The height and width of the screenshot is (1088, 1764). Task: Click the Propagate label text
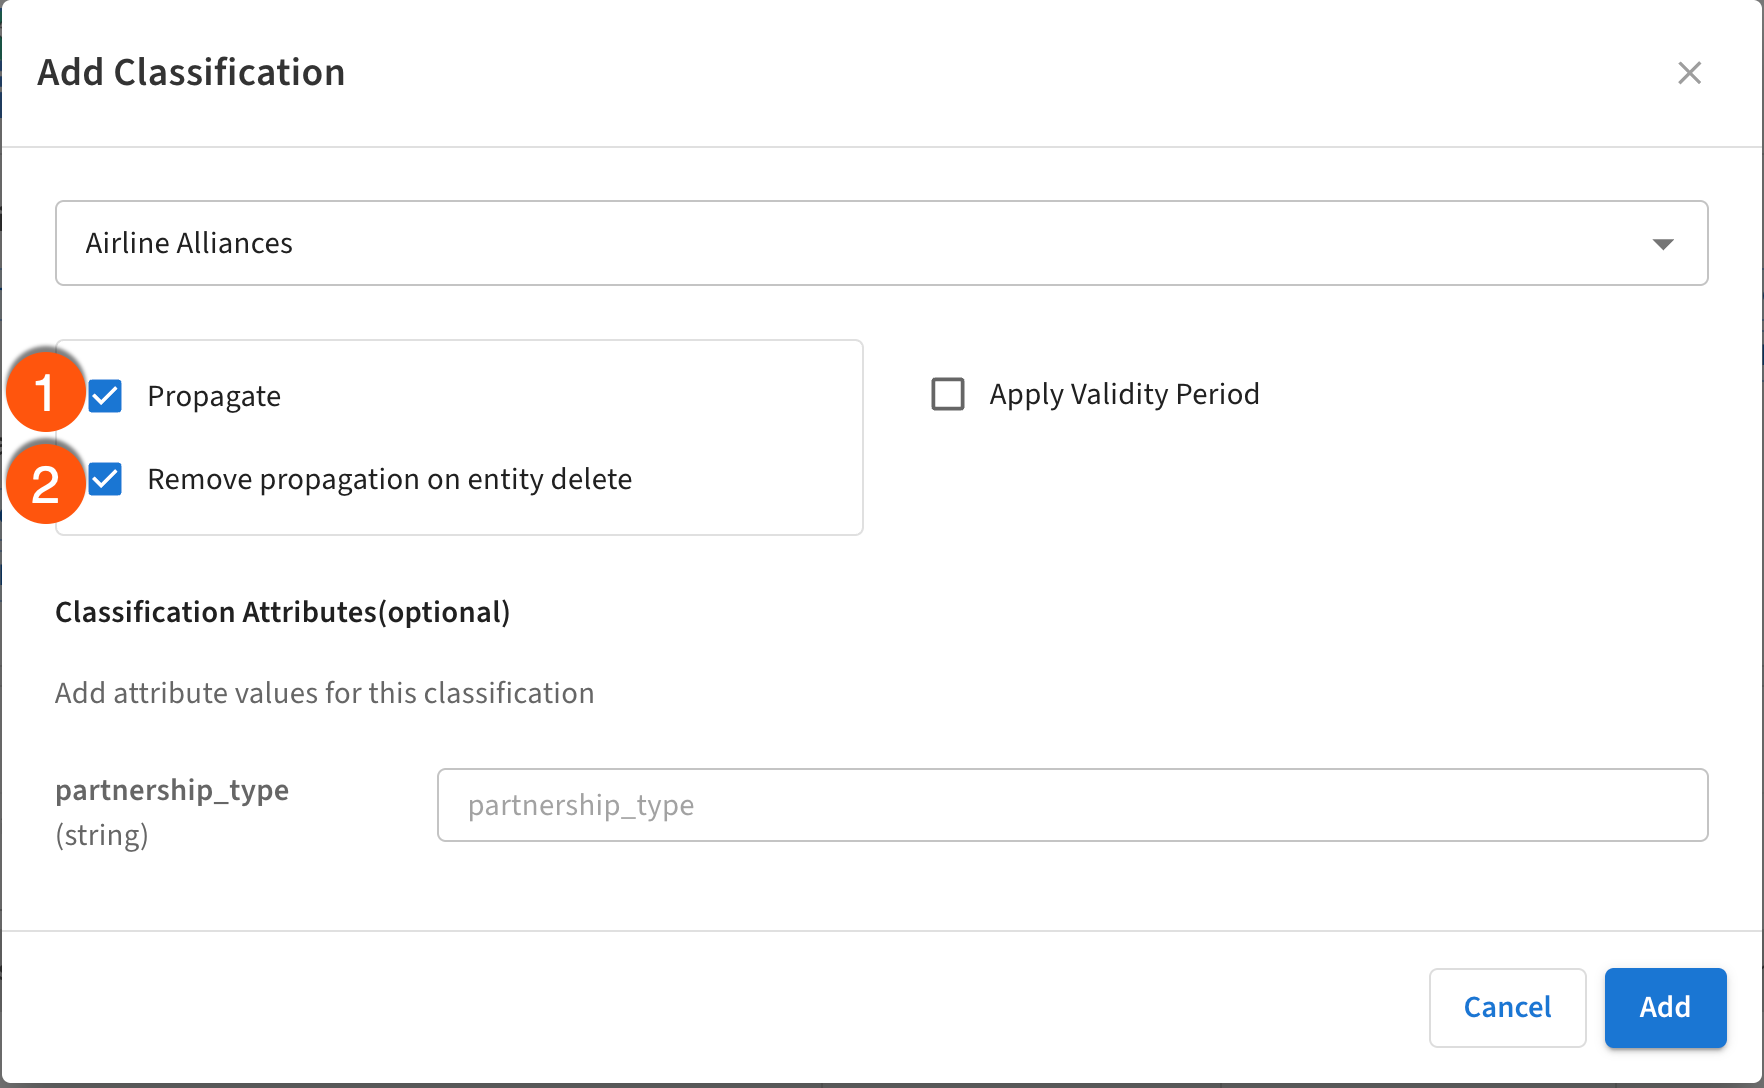214,396
